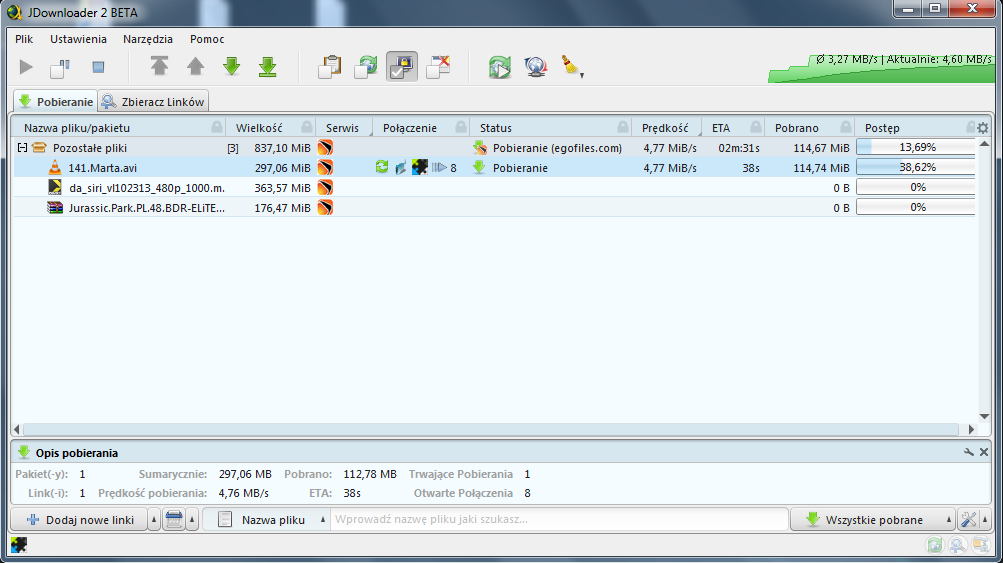The width and height of the screenshot is (1003, 563).
Task: Open the Nazwa pliku search-type dropdown
Action: pyautogui.click(x=267, y=519)
